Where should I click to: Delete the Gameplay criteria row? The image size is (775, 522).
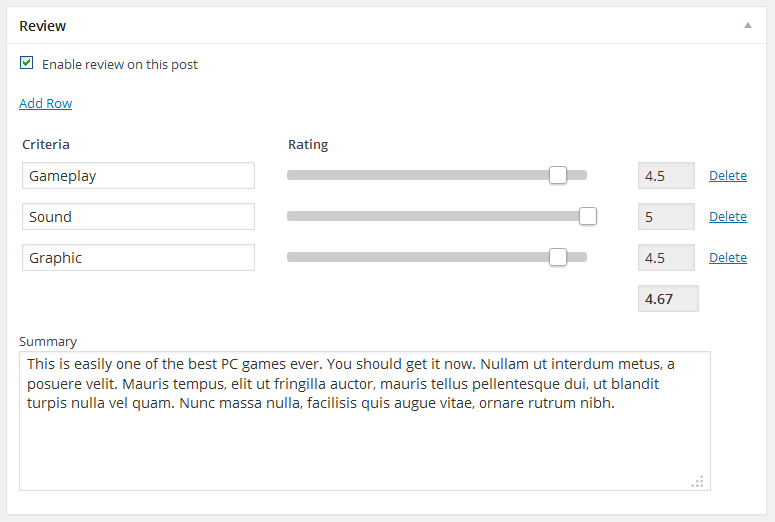point(728,176)
